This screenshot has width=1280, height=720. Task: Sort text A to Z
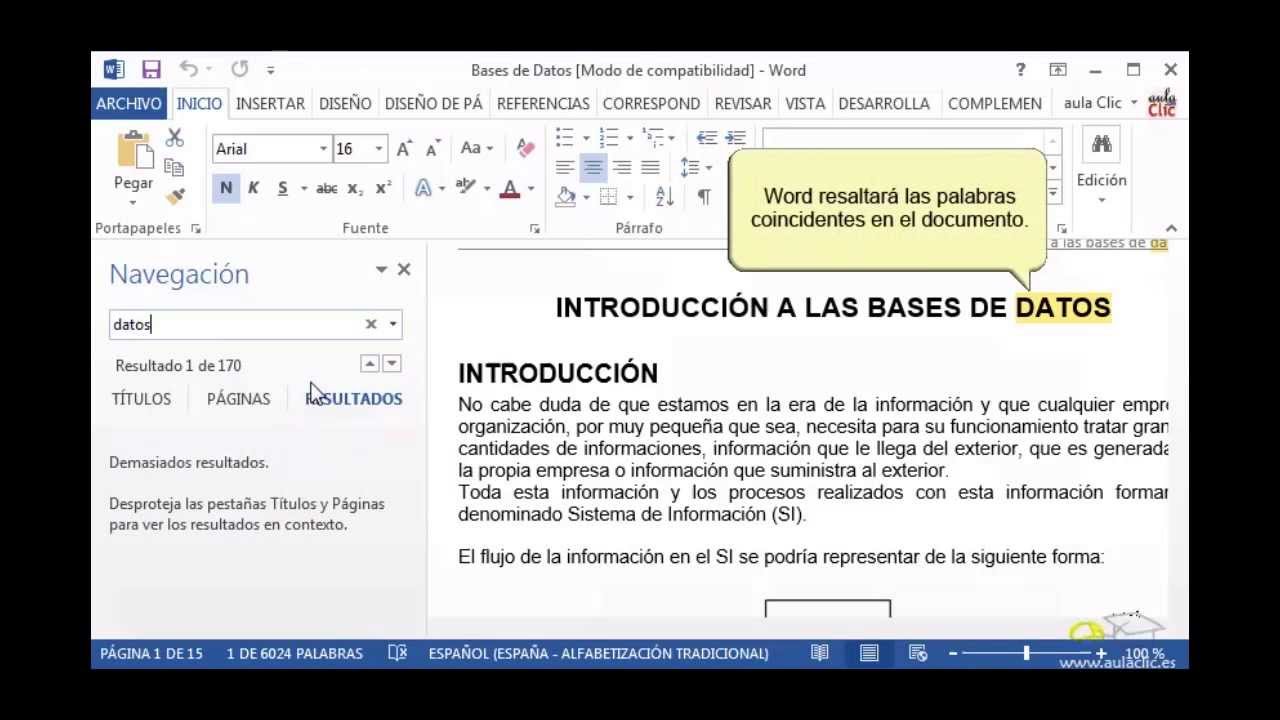tap(665, 196)
